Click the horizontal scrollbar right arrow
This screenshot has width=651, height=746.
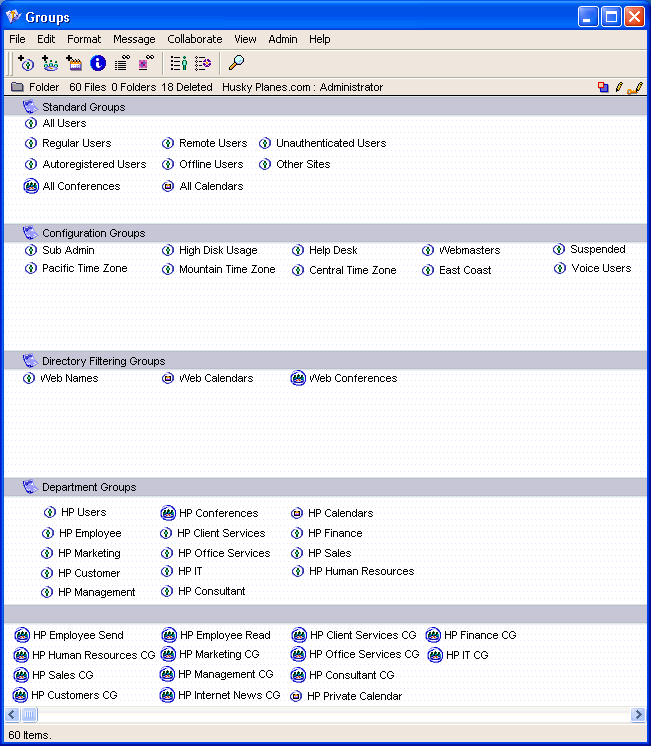click(638, 715)
